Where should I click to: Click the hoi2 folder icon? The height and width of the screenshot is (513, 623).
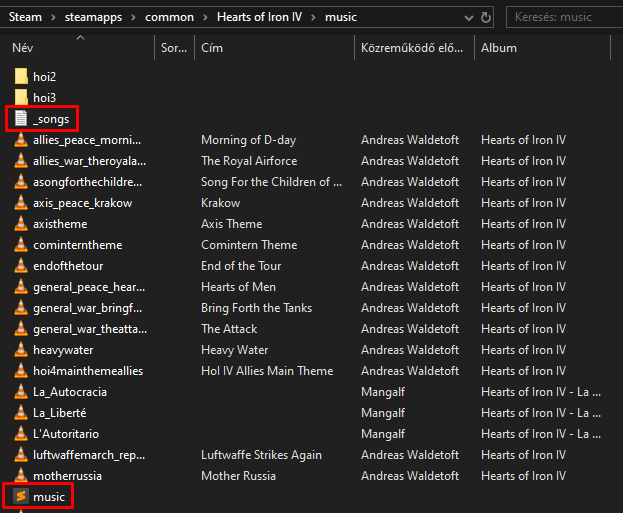21,76
